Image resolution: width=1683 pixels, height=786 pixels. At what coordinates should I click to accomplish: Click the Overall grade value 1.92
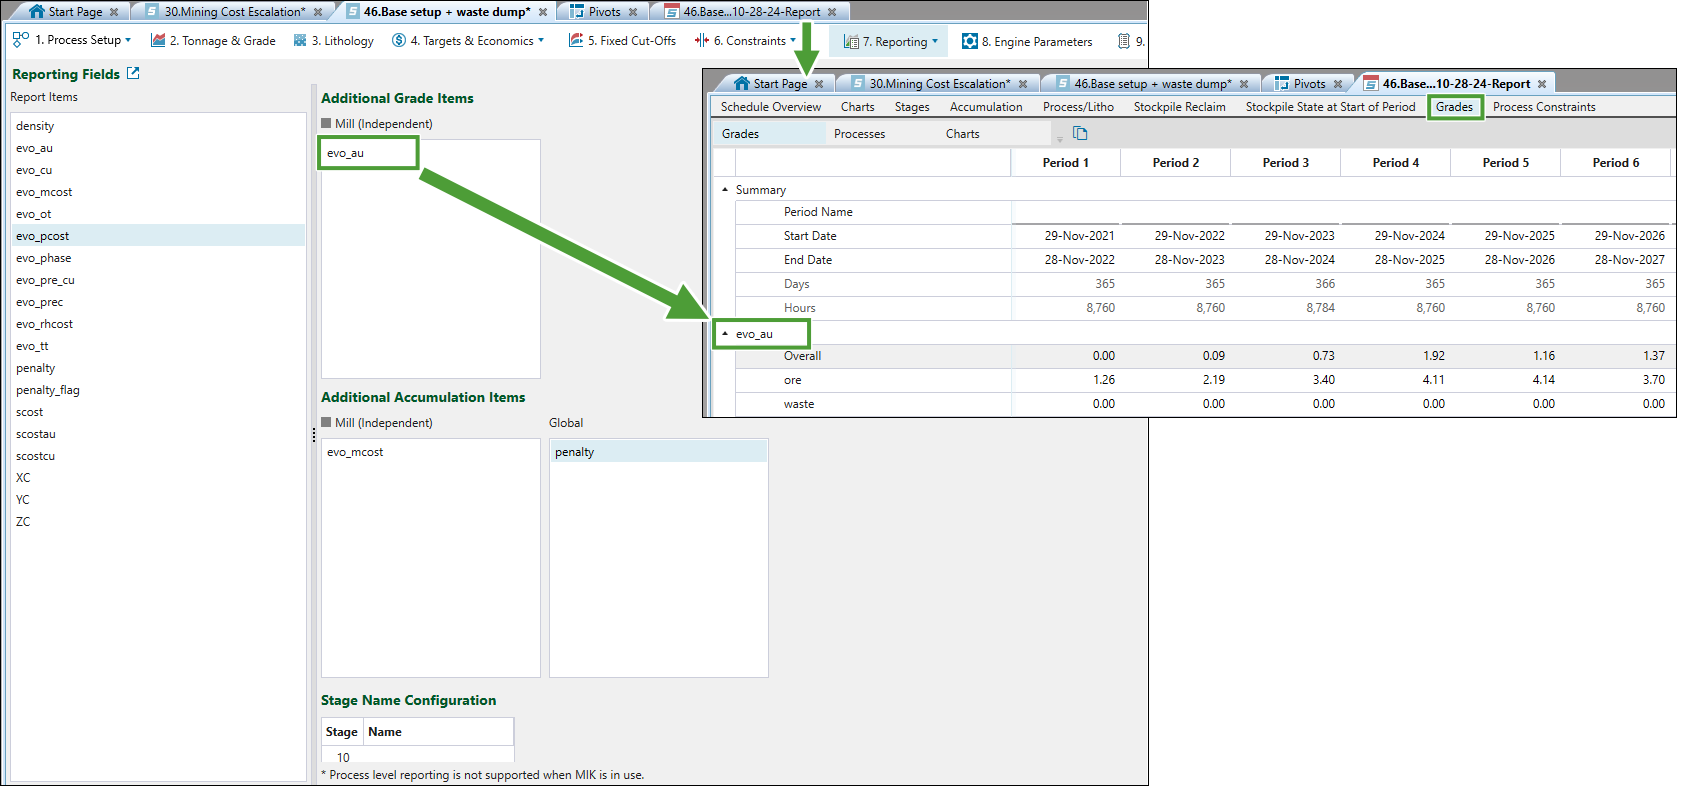(x=1396, y=356)
